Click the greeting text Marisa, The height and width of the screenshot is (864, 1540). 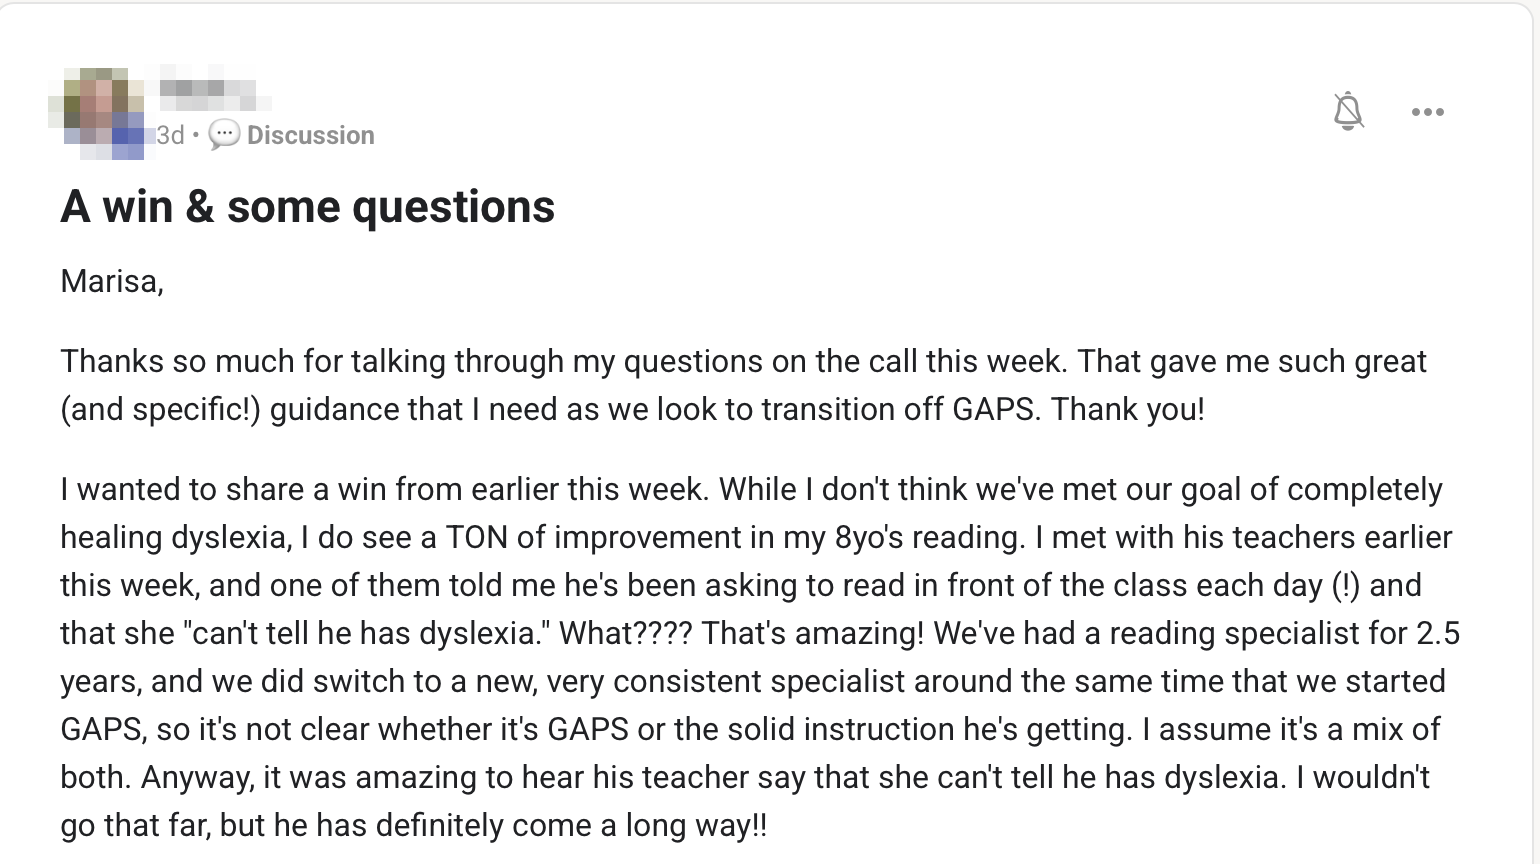(x=112, y=281)
